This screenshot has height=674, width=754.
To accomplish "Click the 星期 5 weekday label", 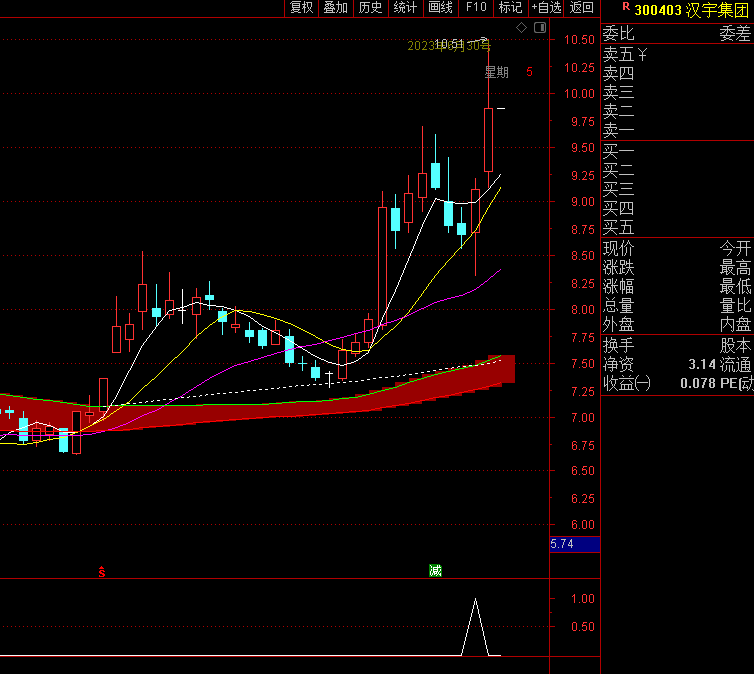I will pyautogui.click(x=508, y=72).
